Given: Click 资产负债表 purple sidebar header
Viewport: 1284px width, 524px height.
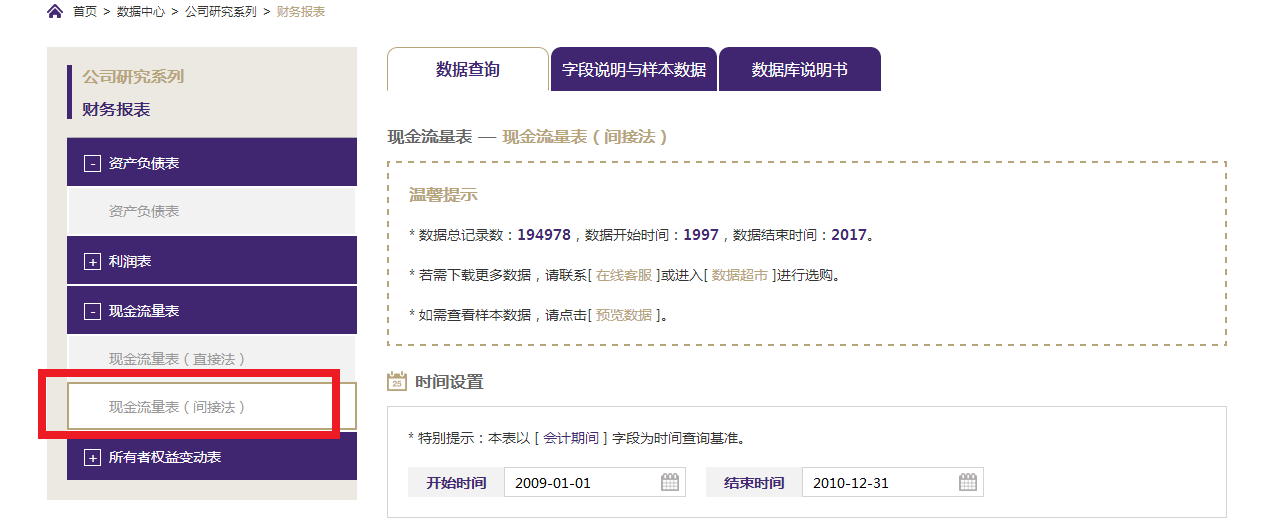Looking at the screenshot, I should tap(212, 163).
